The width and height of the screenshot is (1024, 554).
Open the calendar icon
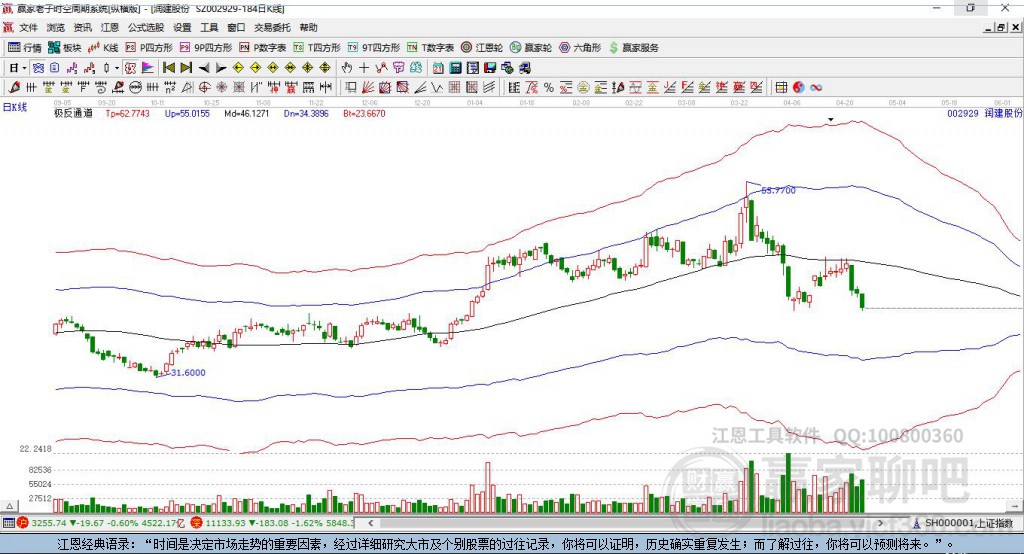coord(438,68)
